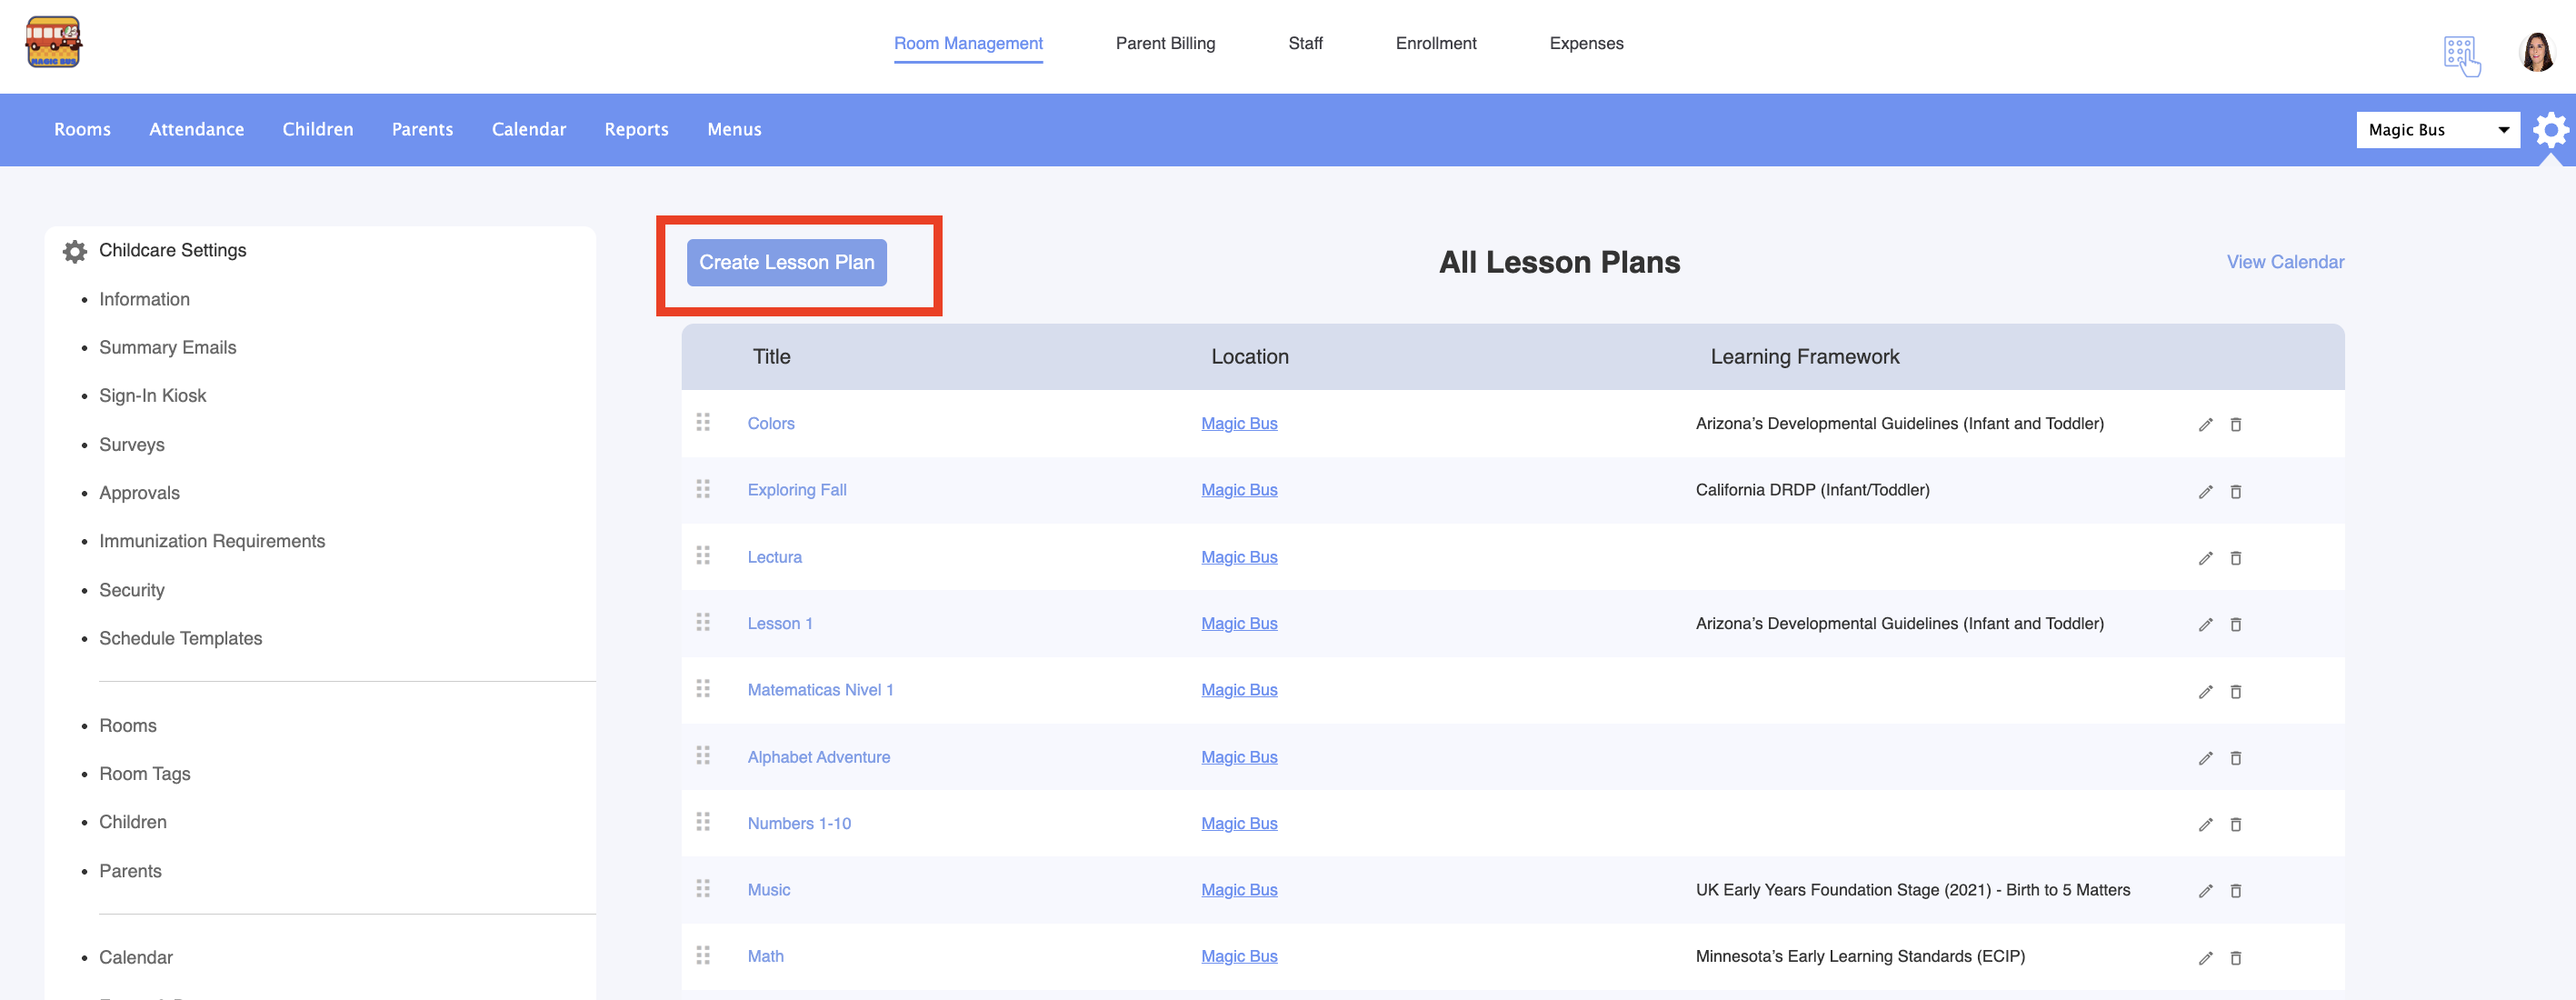Click the white settings gear icon
The height and width of the screenshot is (1000, 2576).
2551,130
